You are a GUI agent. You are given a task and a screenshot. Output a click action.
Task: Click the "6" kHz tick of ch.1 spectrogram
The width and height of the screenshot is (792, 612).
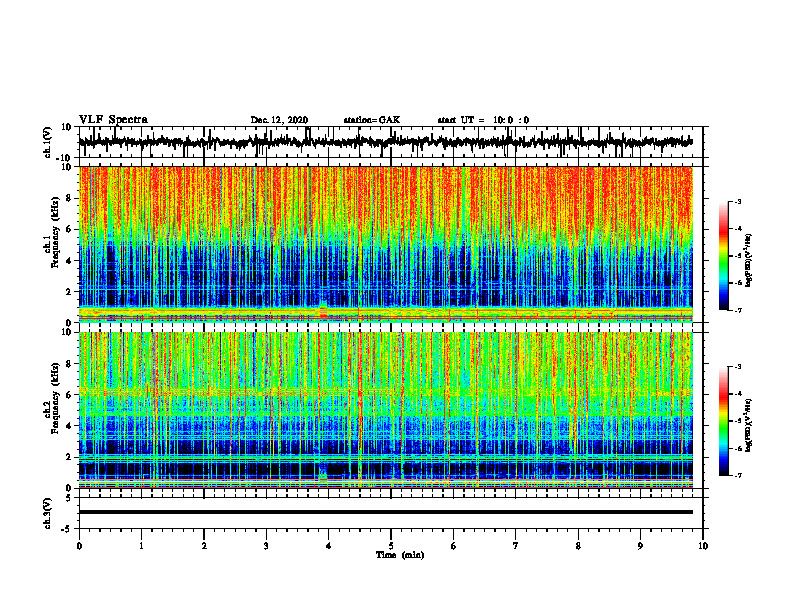pyautogui.click(x=69, y=229)
